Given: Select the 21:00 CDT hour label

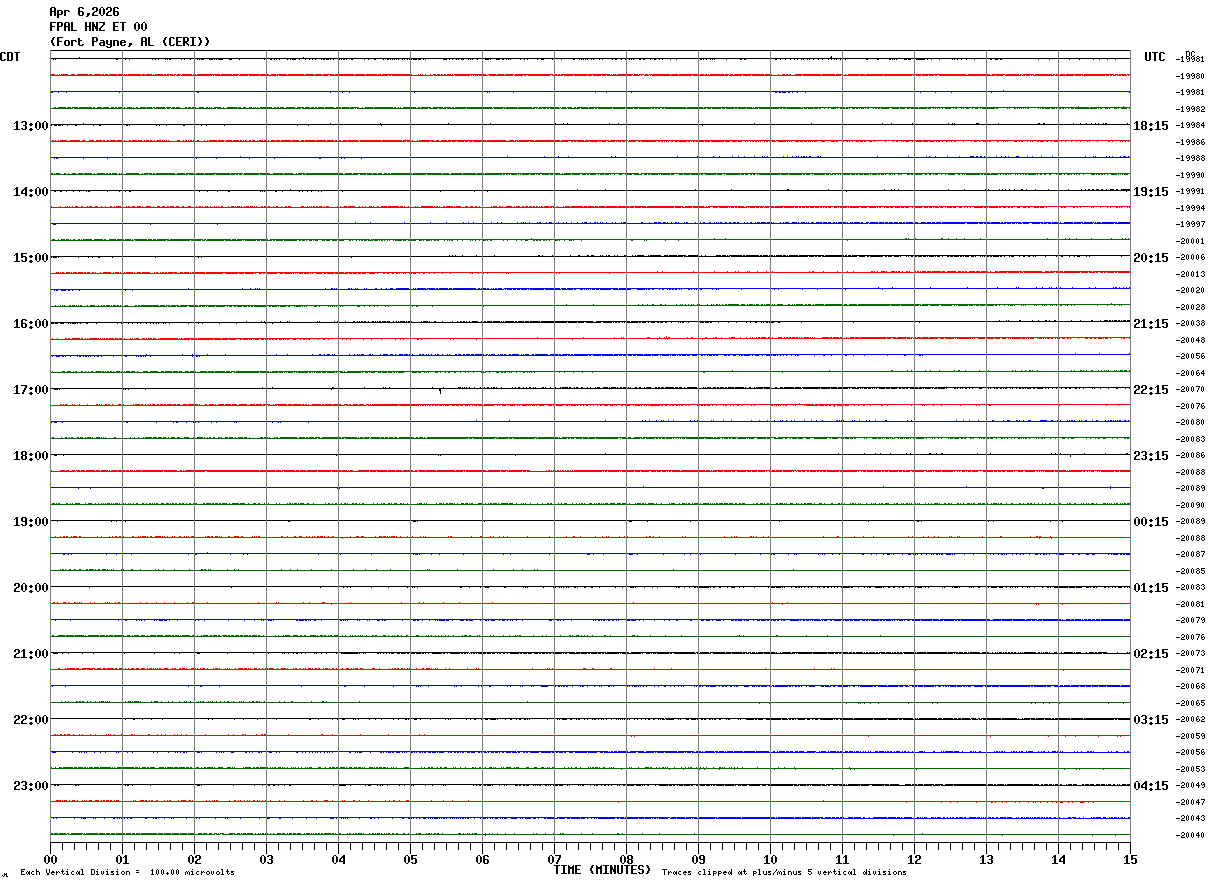Looking at the screenshot, I should 31,654.
